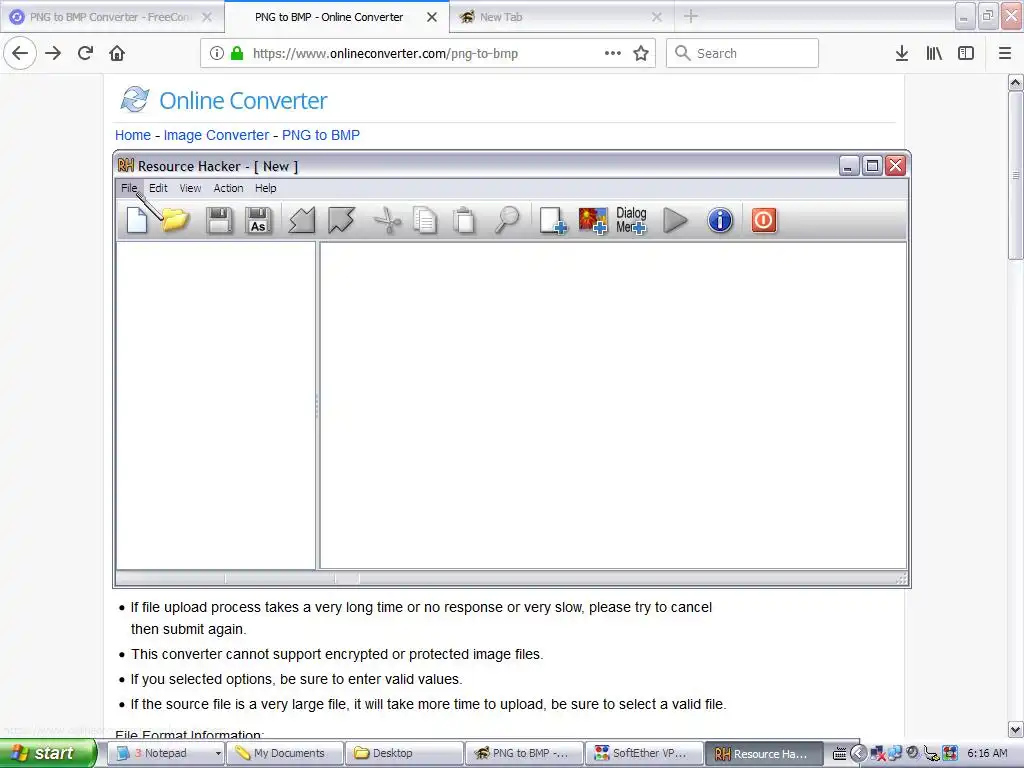
Task: Click the browser Search field
Action: point(742,53)
